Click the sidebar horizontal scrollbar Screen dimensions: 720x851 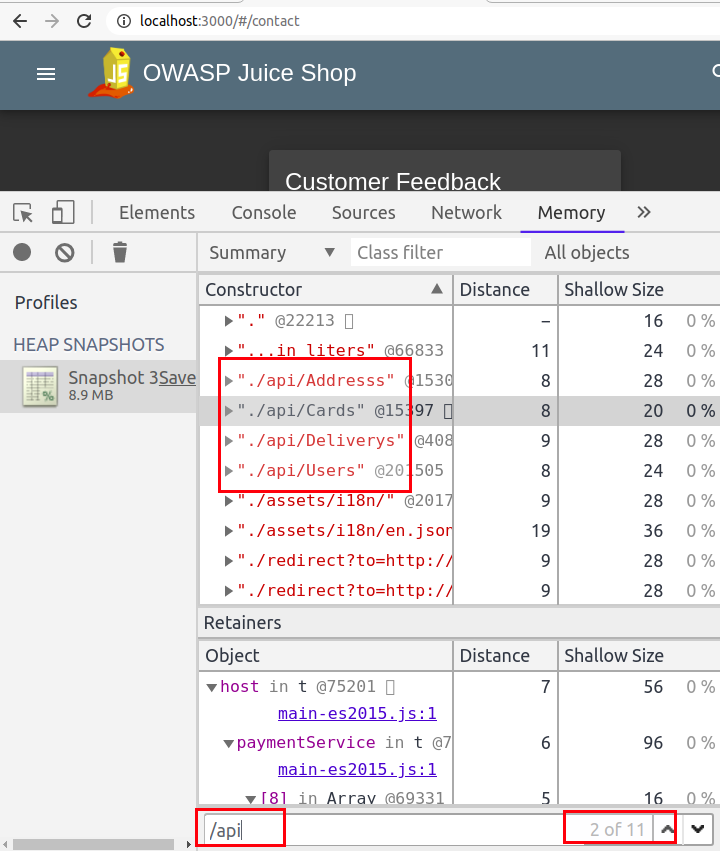(93, 844)
